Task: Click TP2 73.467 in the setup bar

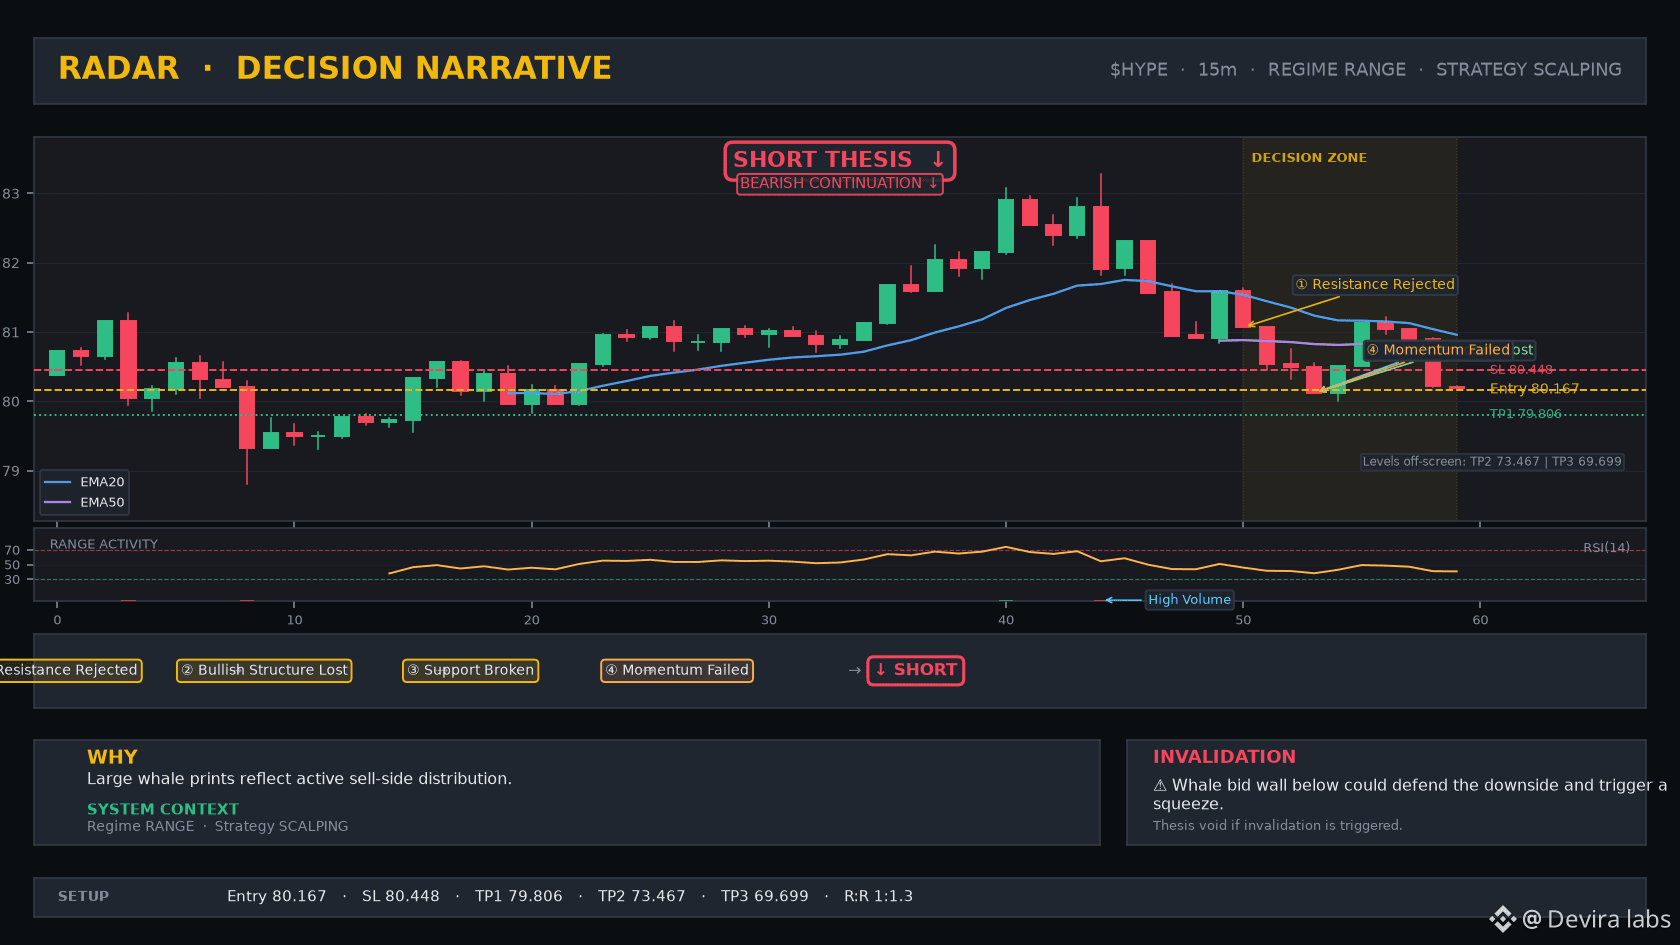Action: [x=642, y=897]
